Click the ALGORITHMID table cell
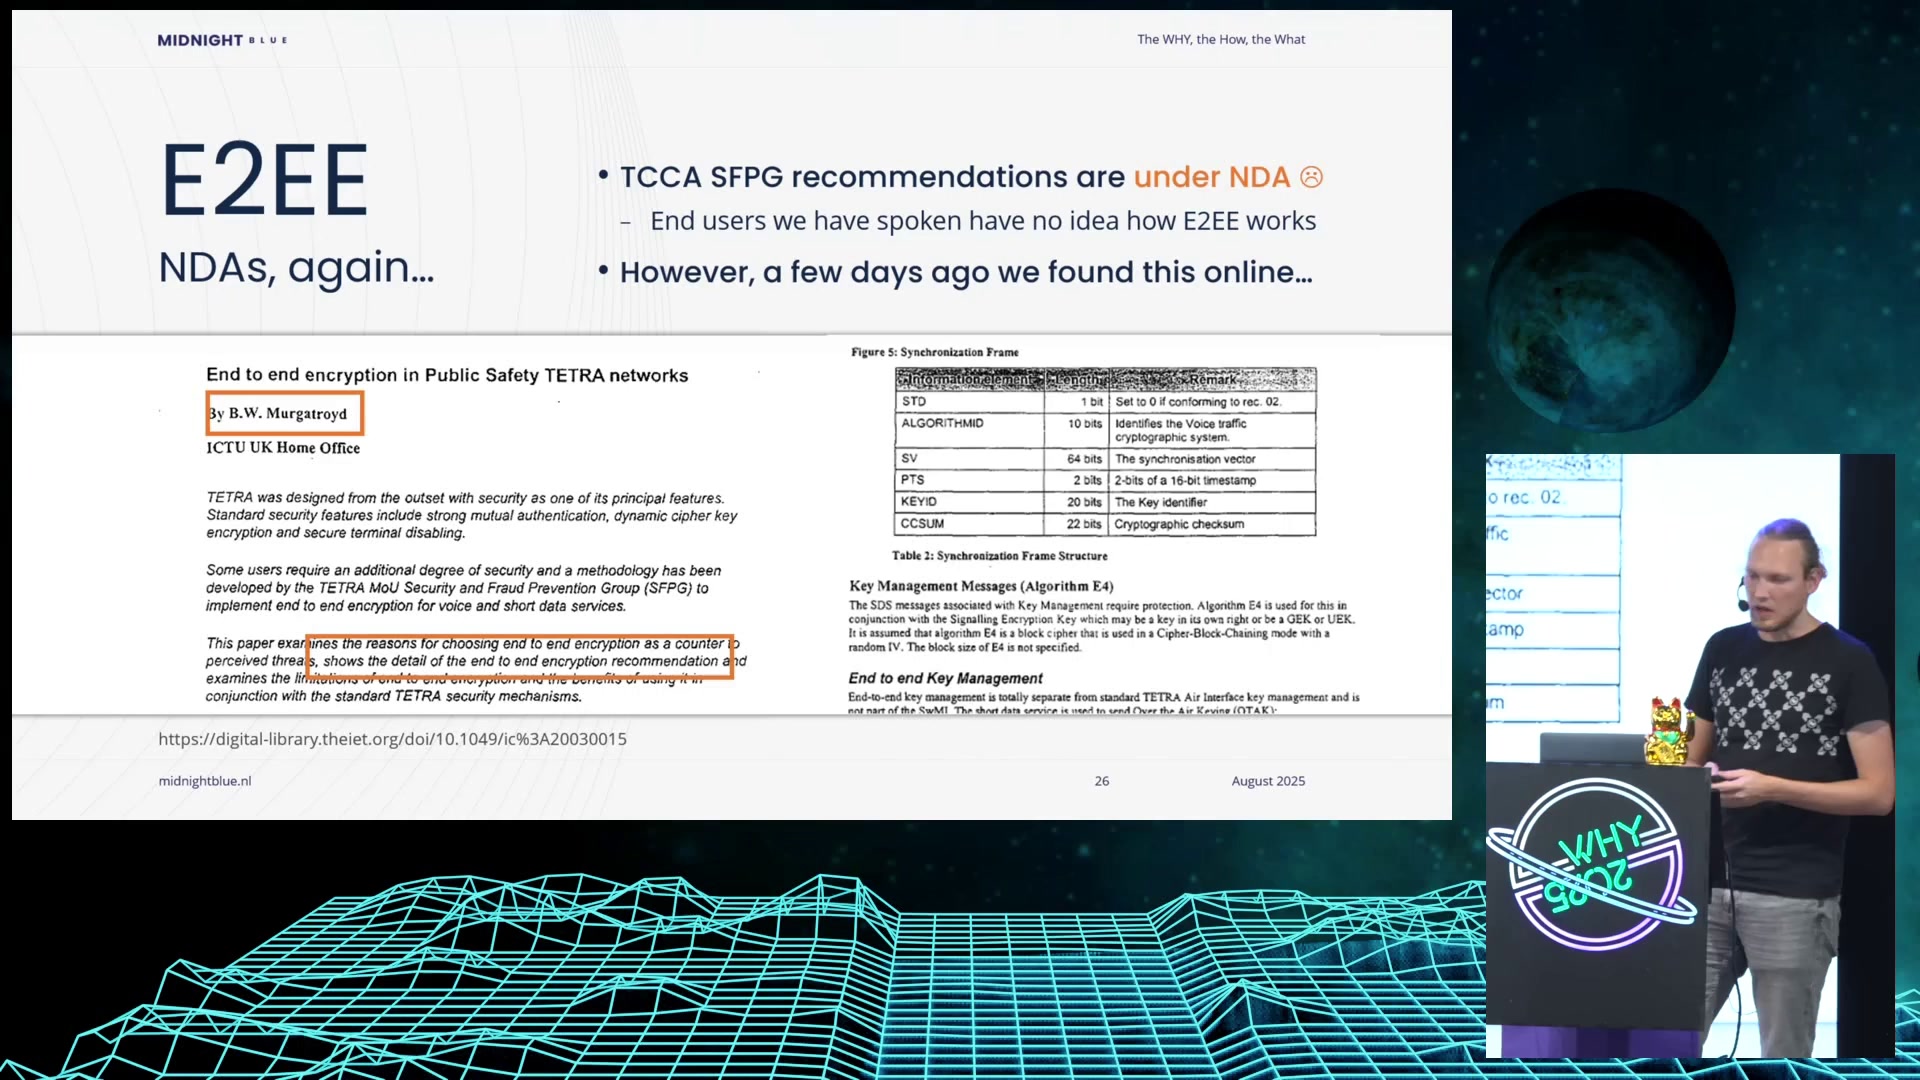The height and width of the screenshot is (1080, 1920). click(970, 430)
